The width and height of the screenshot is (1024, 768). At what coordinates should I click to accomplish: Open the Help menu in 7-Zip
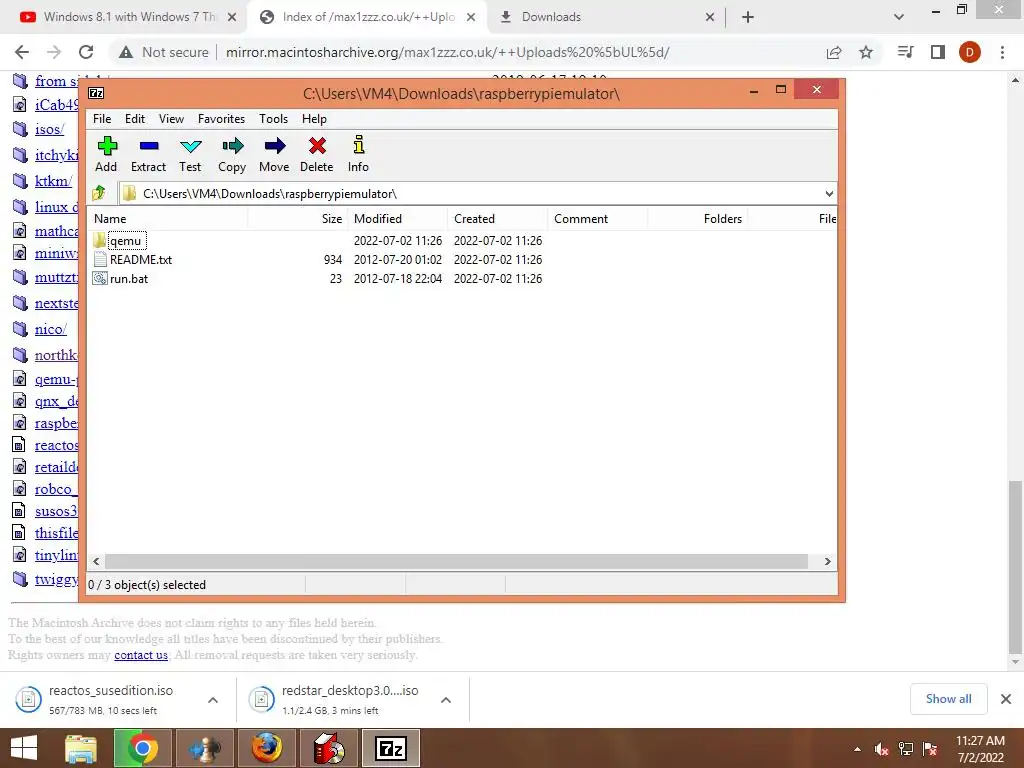pyautogui.click(x=314, y=119)
